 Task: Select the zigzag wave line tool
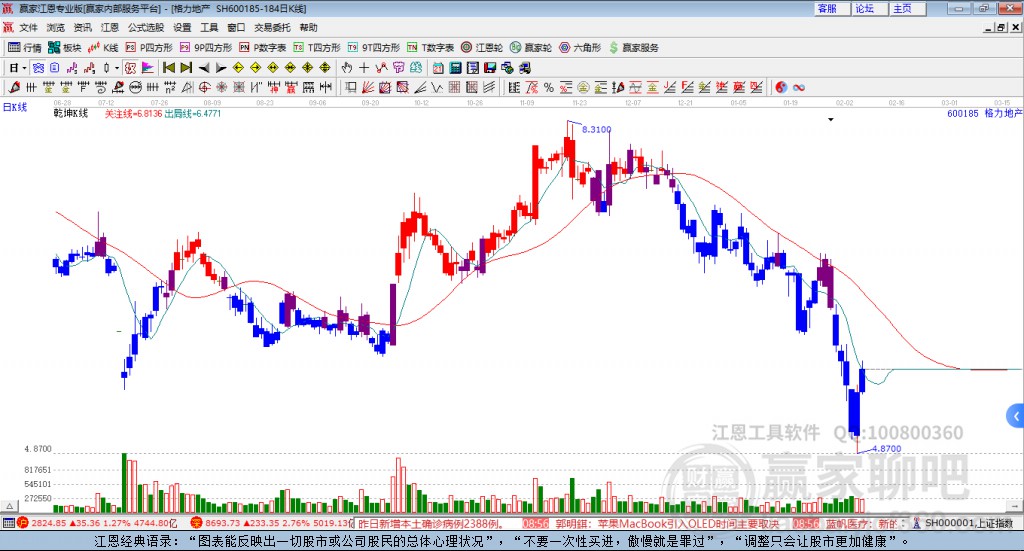(437, 87)
